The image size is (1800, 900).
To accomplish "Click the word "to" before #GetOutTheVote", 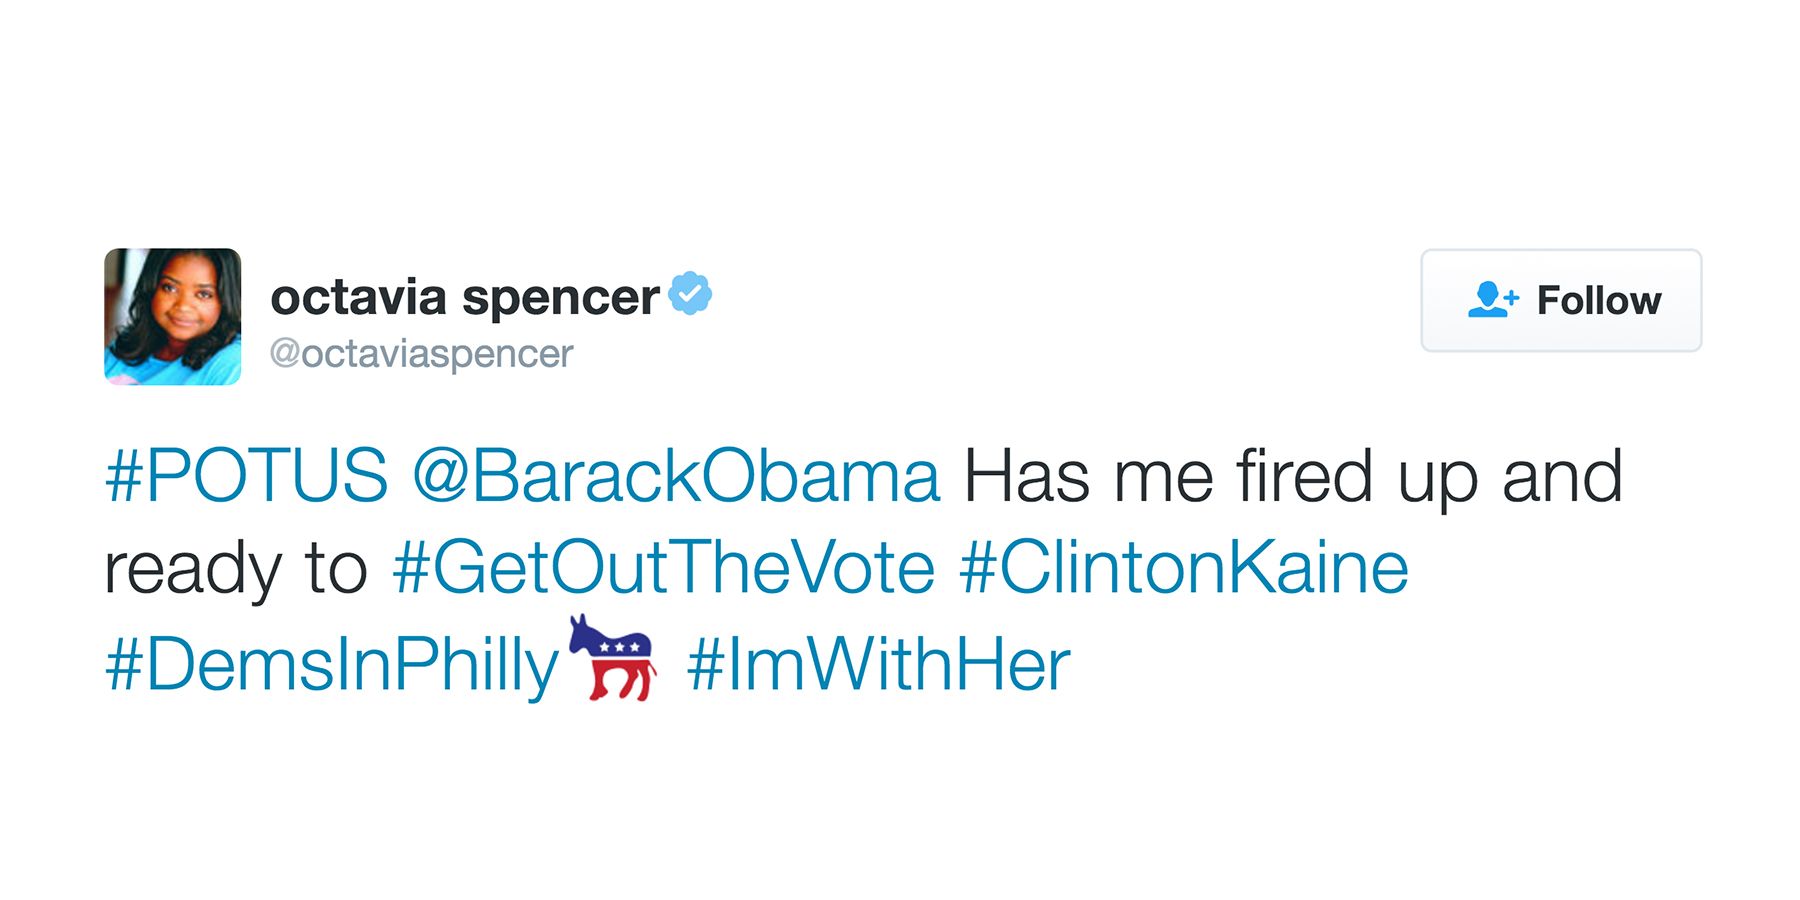I will point(337,568).
